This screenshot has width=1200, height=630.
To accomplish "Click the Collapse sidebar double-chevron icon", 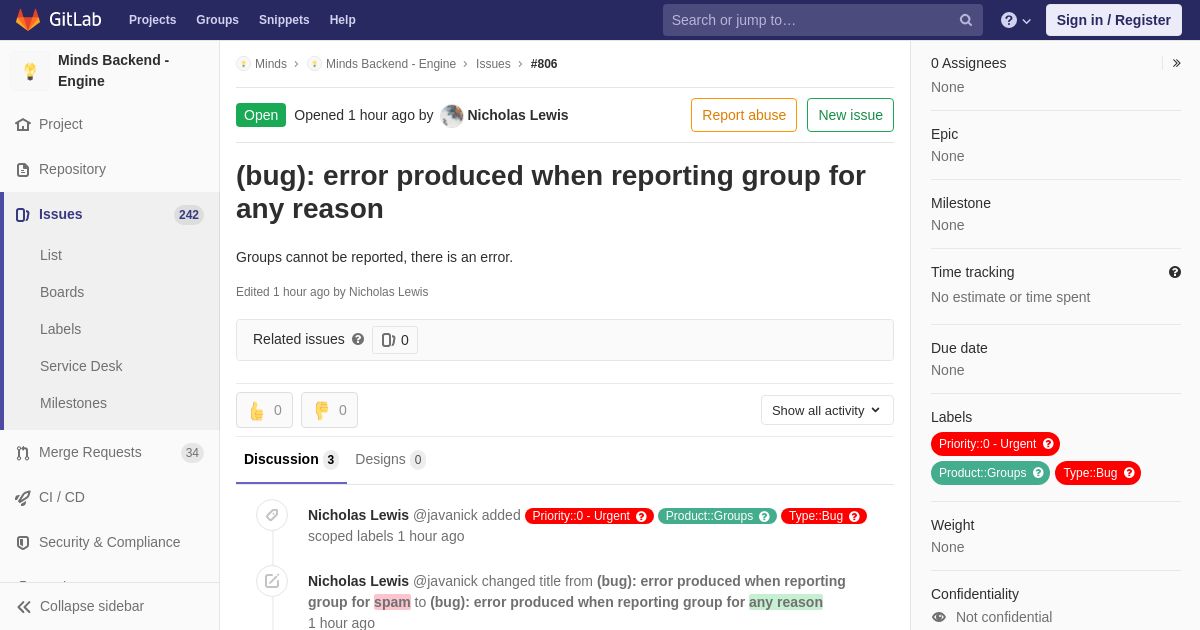I will [x=24, y=607].
